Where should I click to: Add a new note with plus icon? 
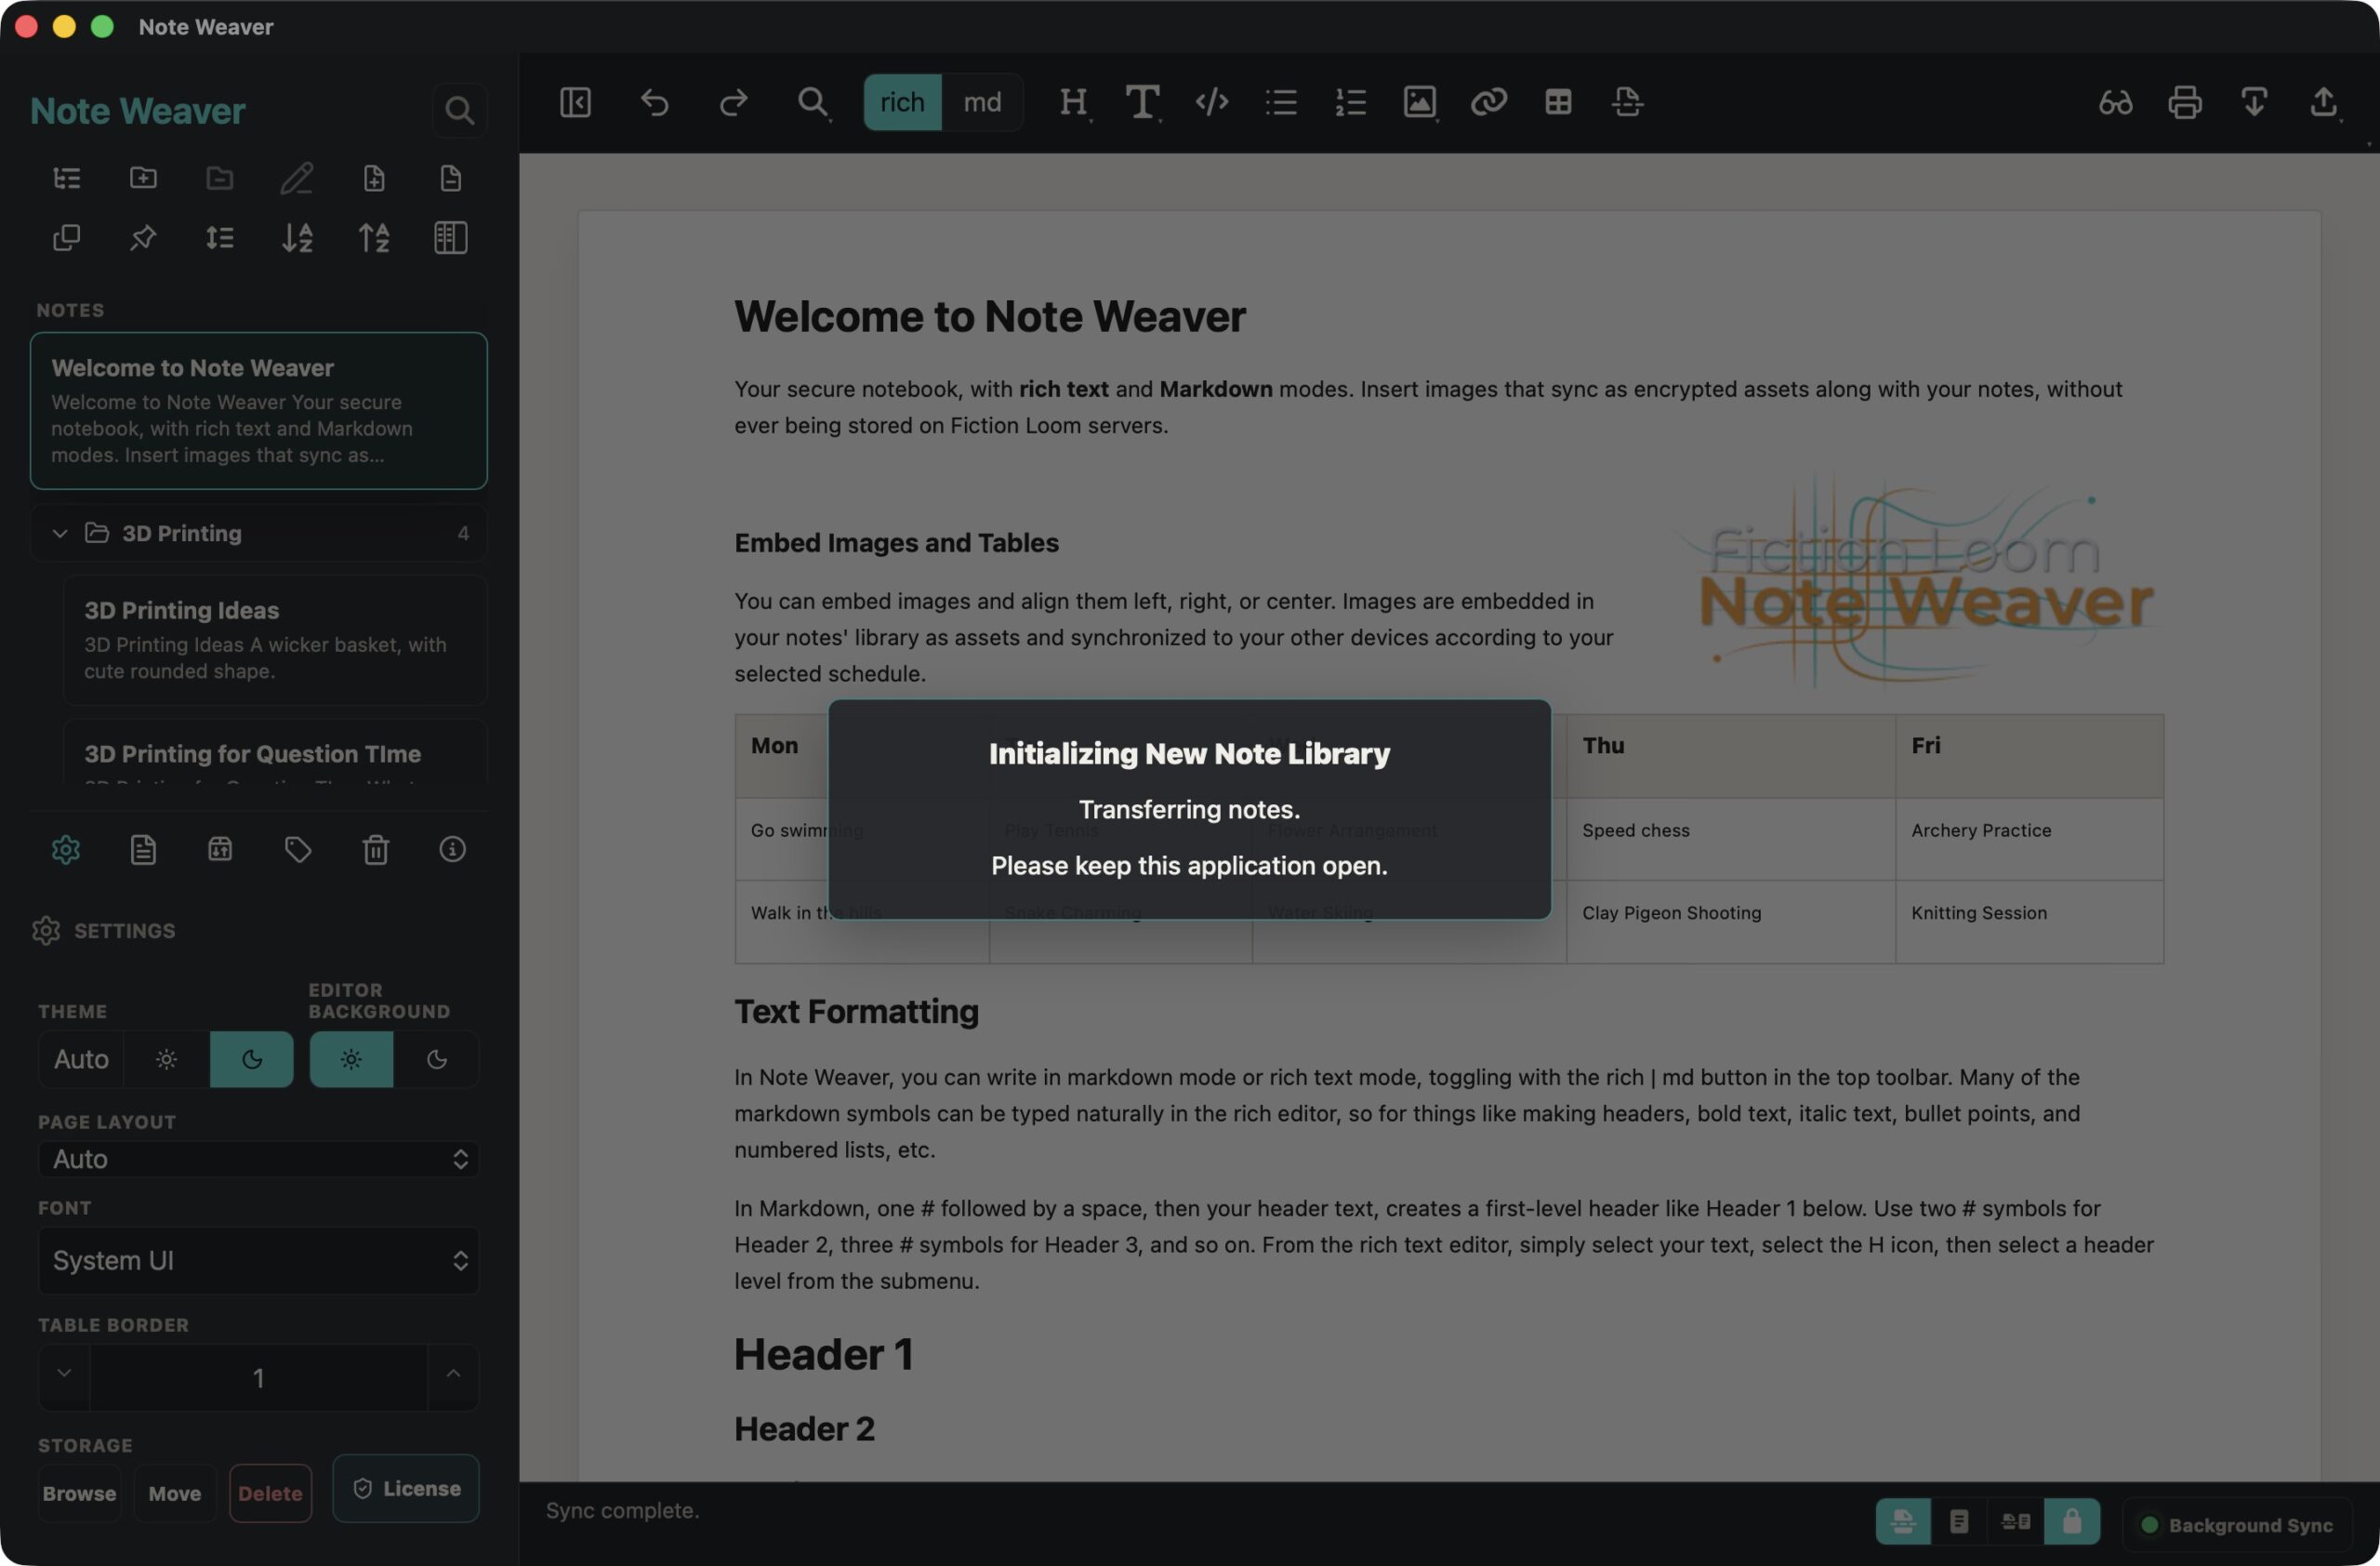click(374, 178)
